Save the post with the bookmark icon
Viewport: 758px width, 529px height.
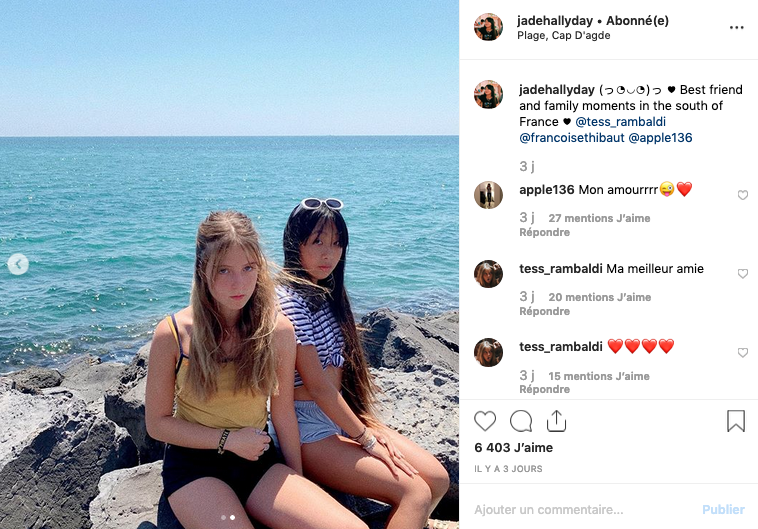(x=736, y=421)
